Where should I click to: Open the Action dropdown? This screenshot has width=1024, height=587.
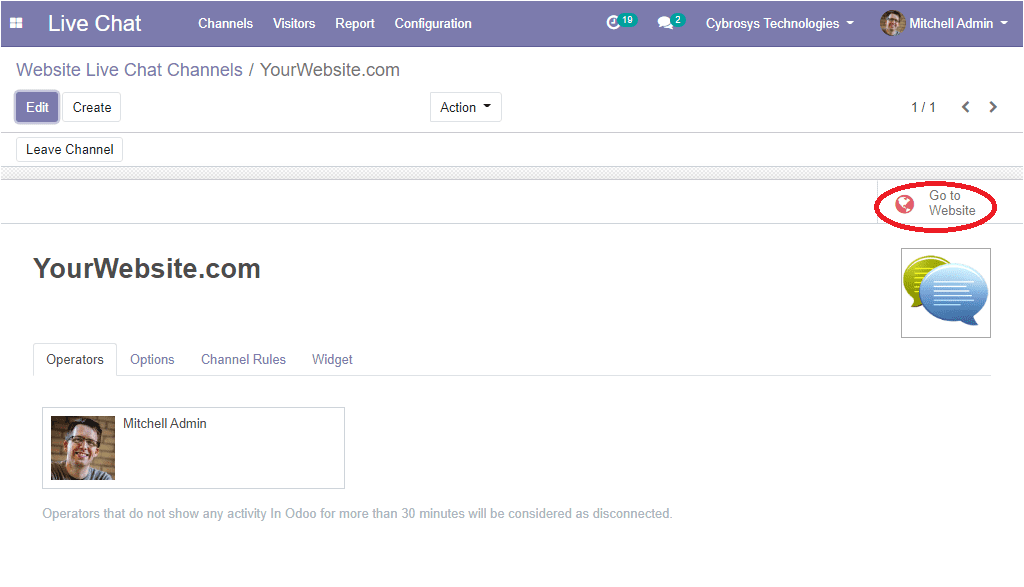click(x=466, y=107)
